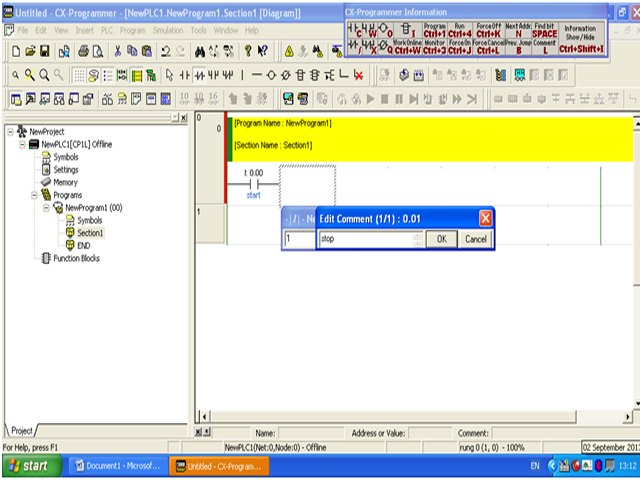Open the Tools menu
Image resolution: width=640 pixels, height=480 pixels.
point(198,31)
